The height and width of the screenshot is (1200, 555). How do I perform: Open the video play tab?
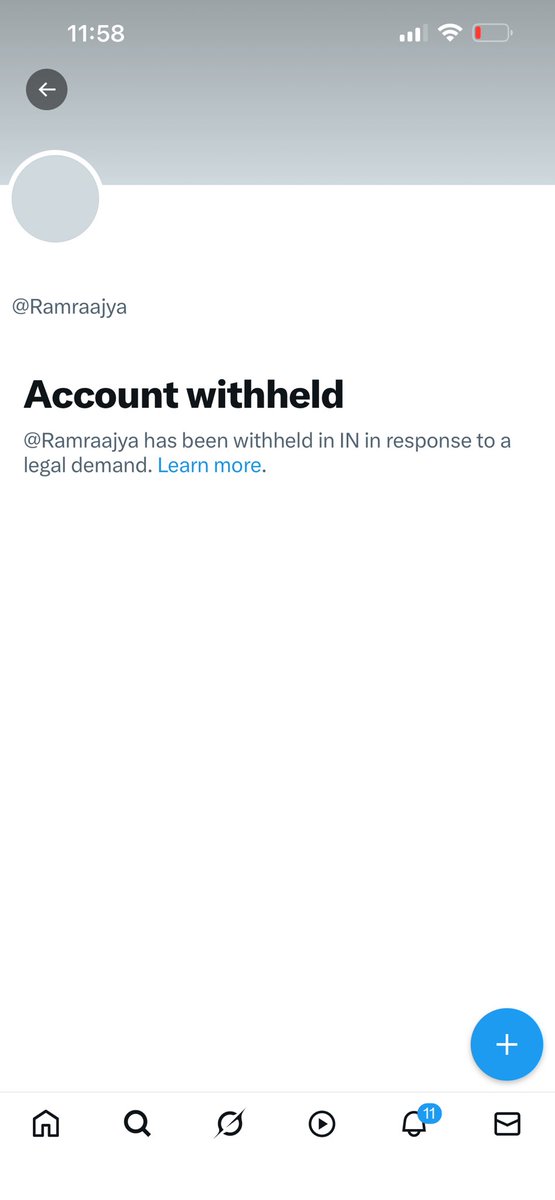[x=321, y=1124]
